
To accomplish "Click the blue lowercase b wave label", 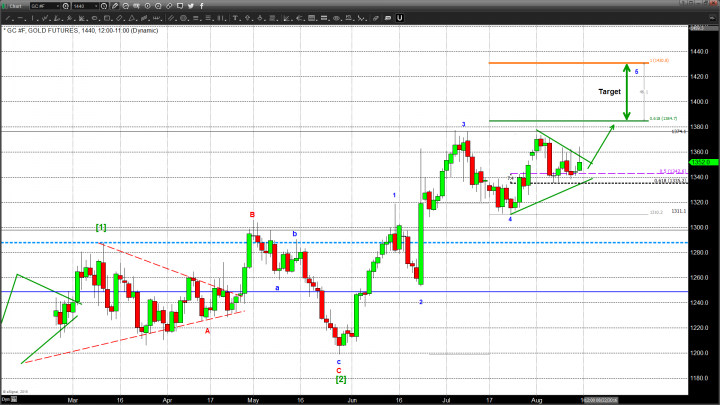I will click(295, 234).
